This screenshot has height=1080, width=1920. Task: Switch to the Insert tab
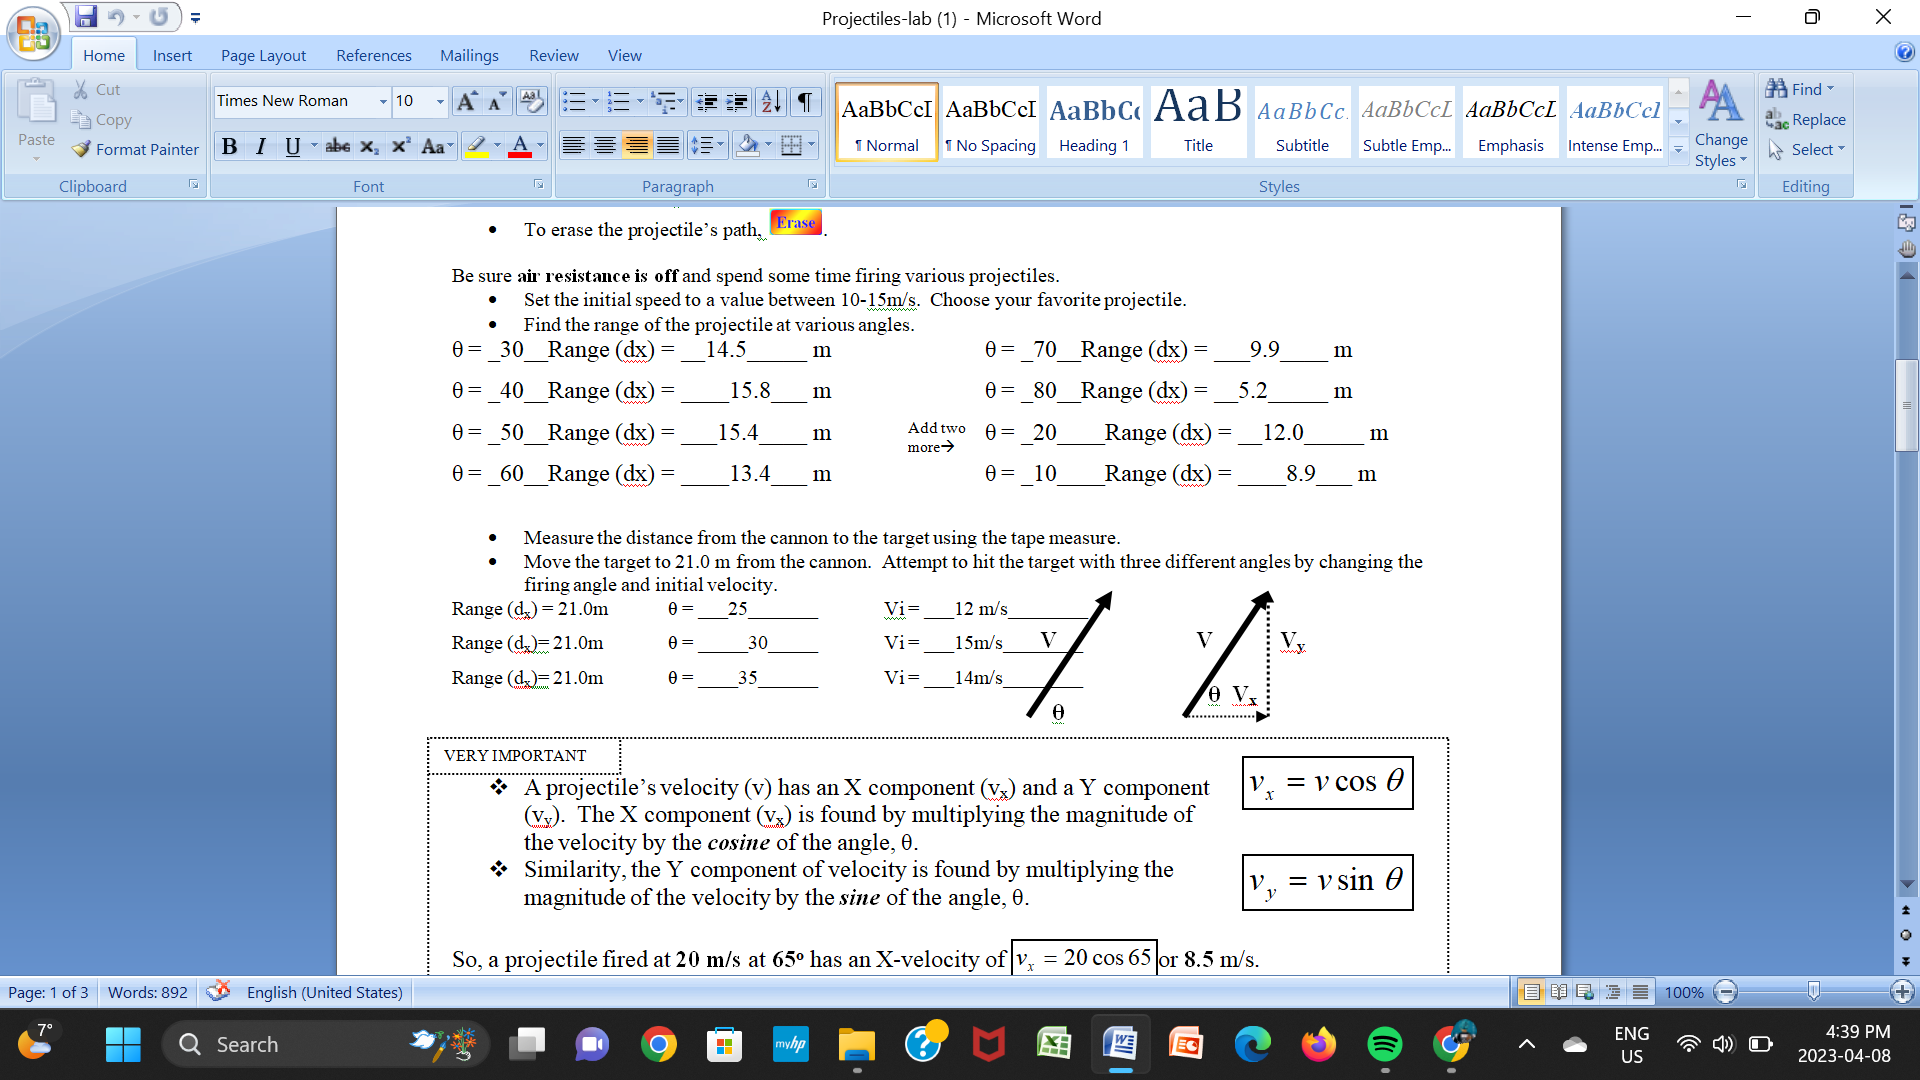(172, 55)
